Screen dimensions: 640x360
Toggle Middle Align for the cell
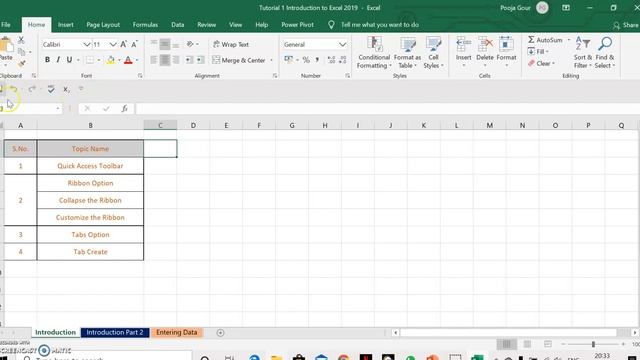point(165,44)
